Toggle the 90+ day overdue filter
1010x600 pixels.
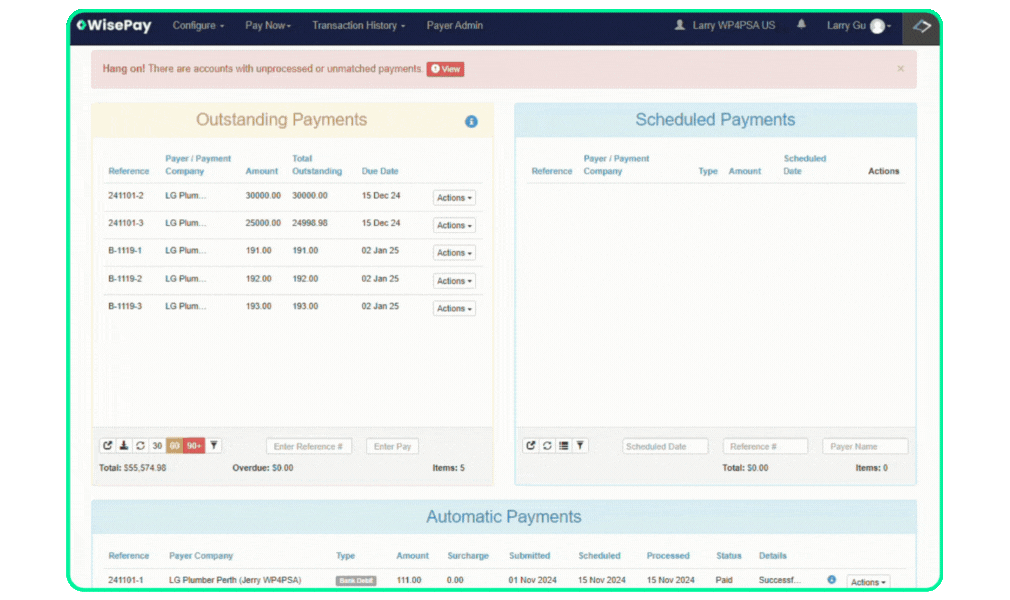[x=192, y=445]
